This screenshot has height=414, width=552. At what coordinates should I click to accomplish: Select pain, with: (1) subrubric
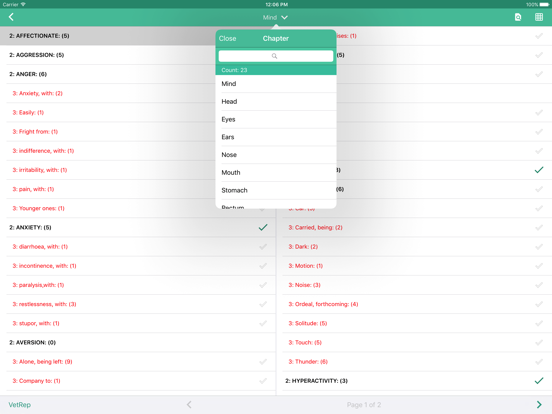pos(33,189)
